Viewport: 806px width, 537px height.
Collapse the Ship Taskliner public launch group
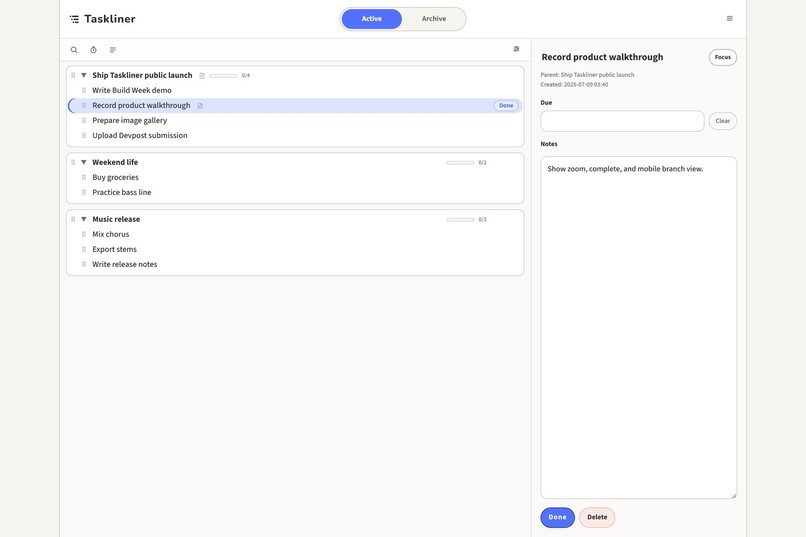84,75
